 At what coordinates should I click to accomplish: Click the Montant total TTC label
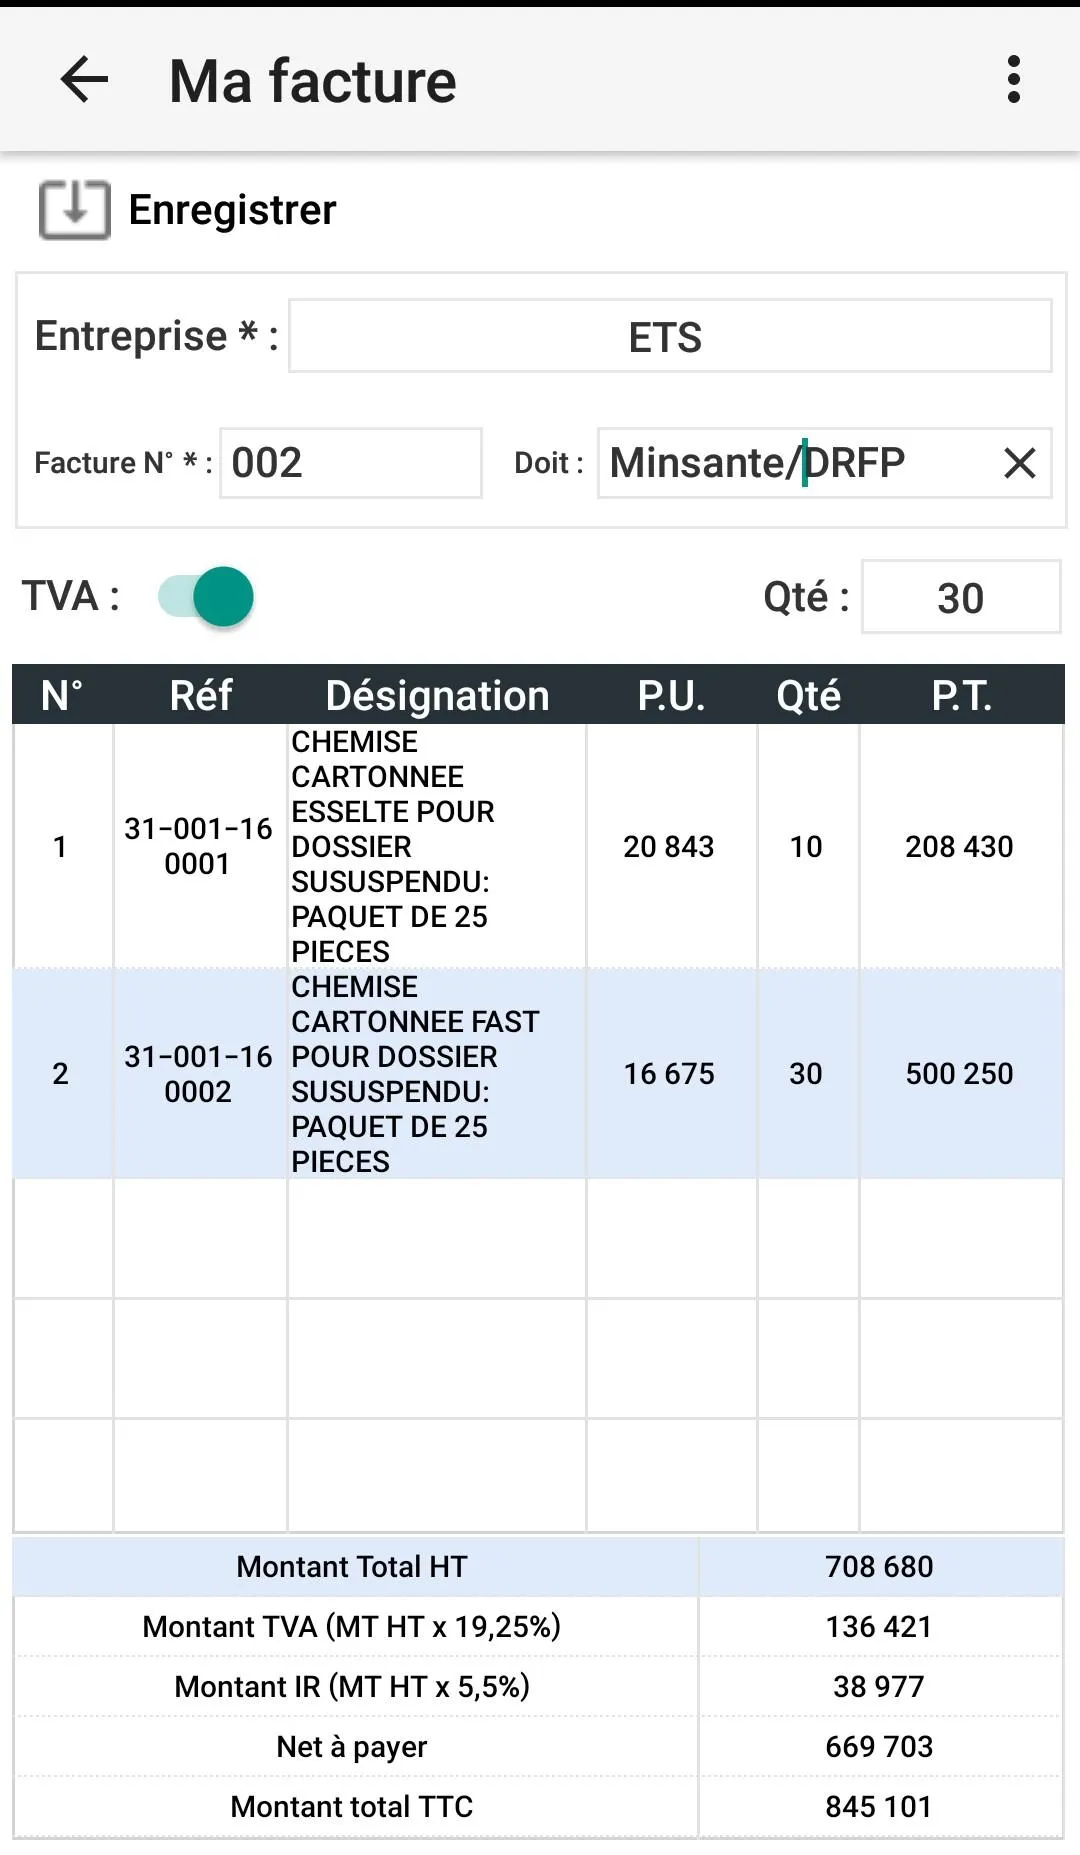click(x=352, y=1806)
